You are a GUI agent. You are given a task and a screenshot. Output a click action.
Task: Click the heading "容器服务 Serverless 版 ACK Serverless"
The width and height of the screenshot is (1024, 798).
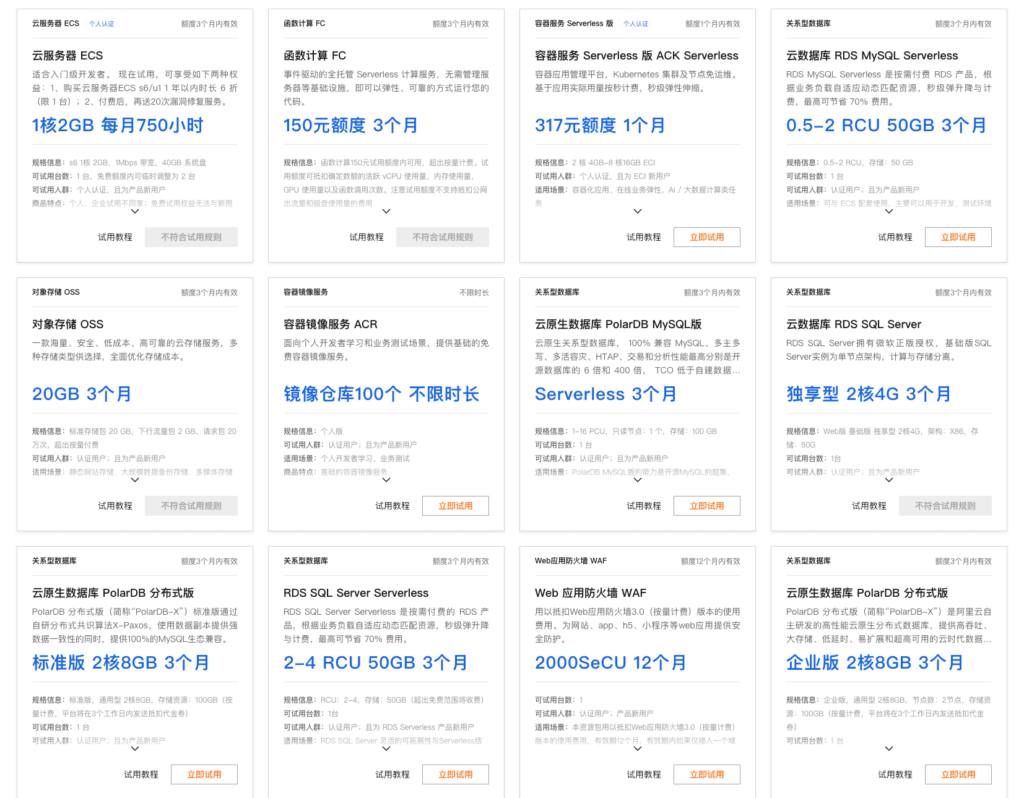[637, 56]
